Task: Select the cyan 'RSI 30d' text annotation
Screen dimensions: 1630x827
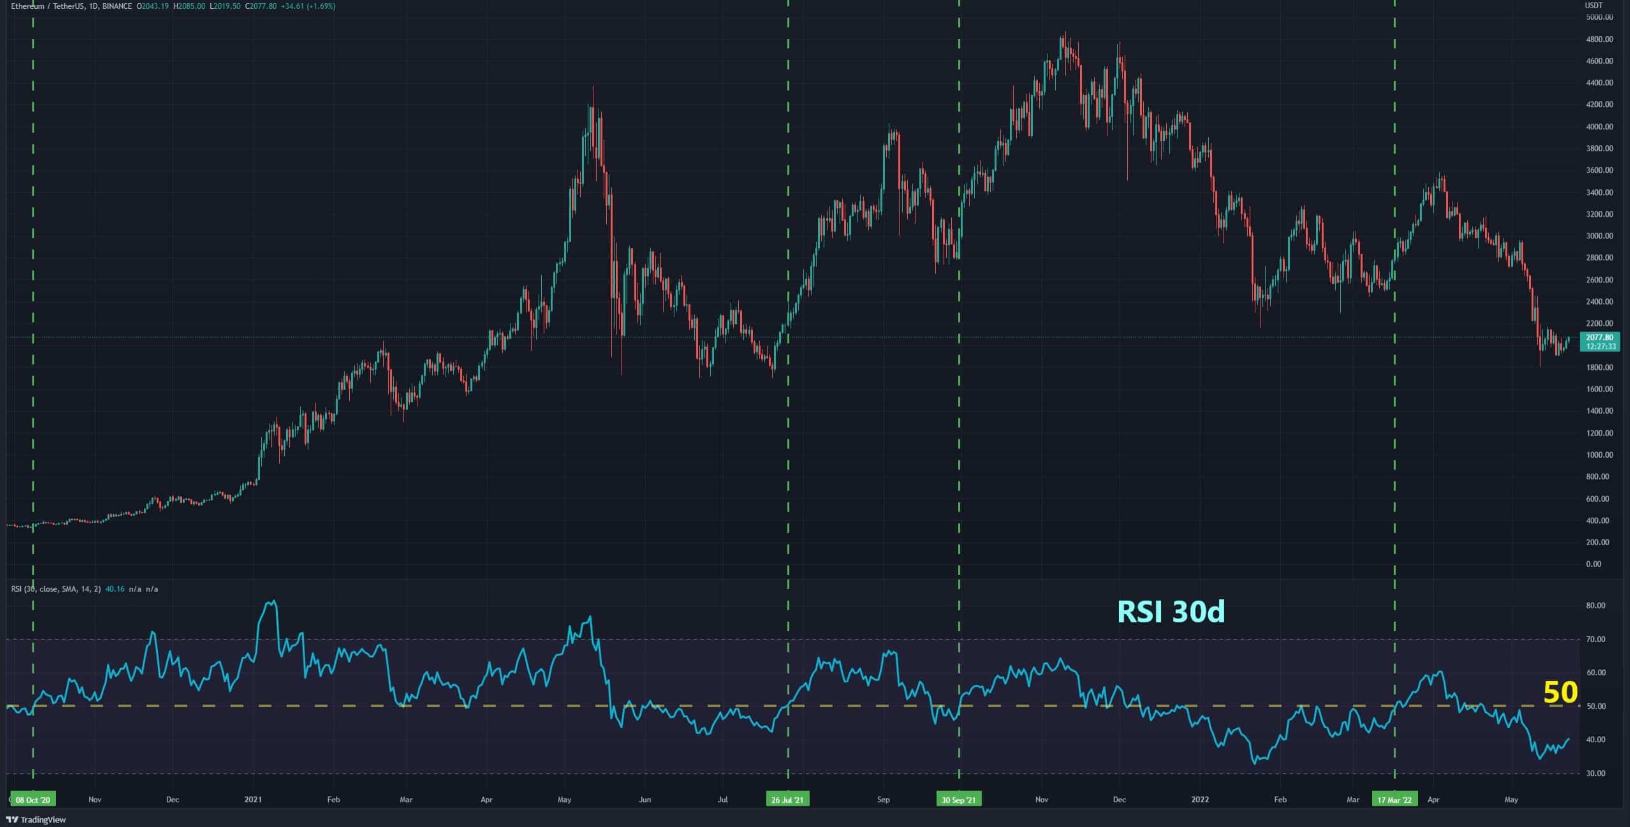Action: 1170,611
